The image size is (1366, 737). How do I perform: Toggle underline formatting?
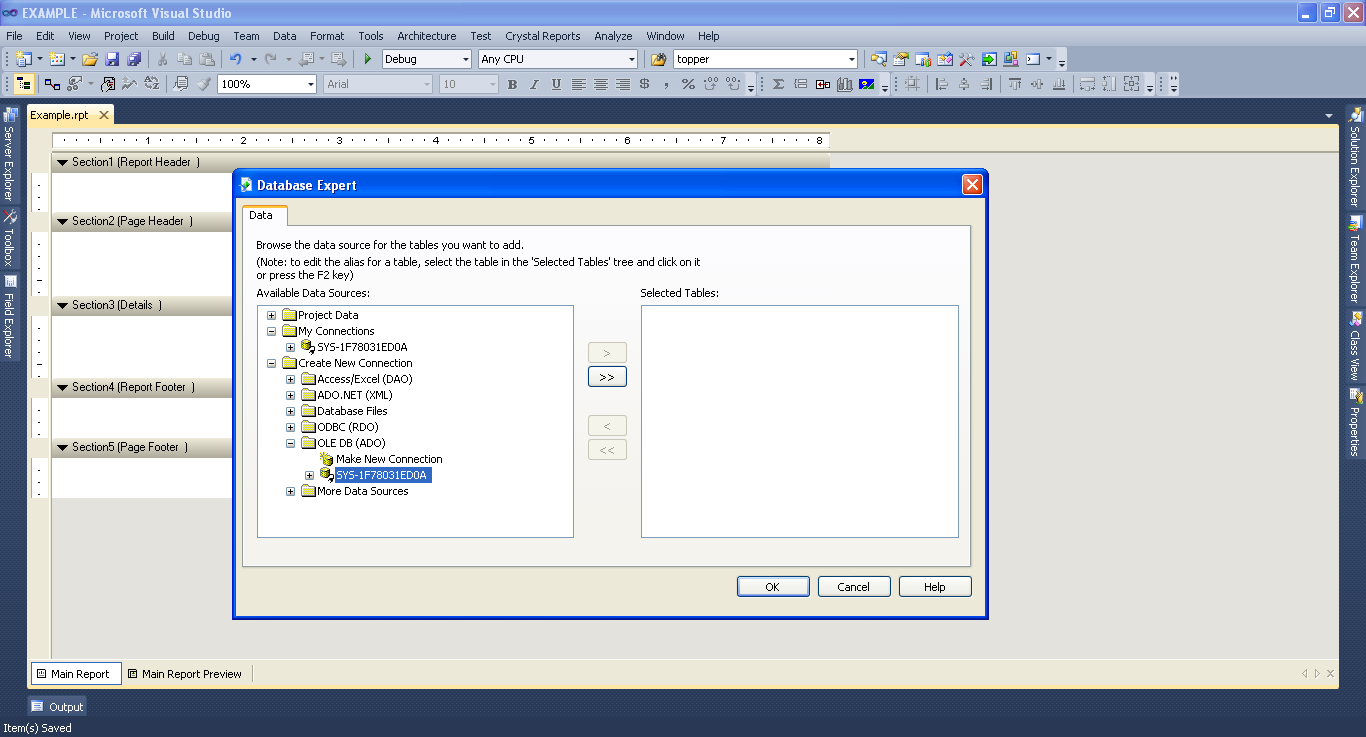coord(555,85)
